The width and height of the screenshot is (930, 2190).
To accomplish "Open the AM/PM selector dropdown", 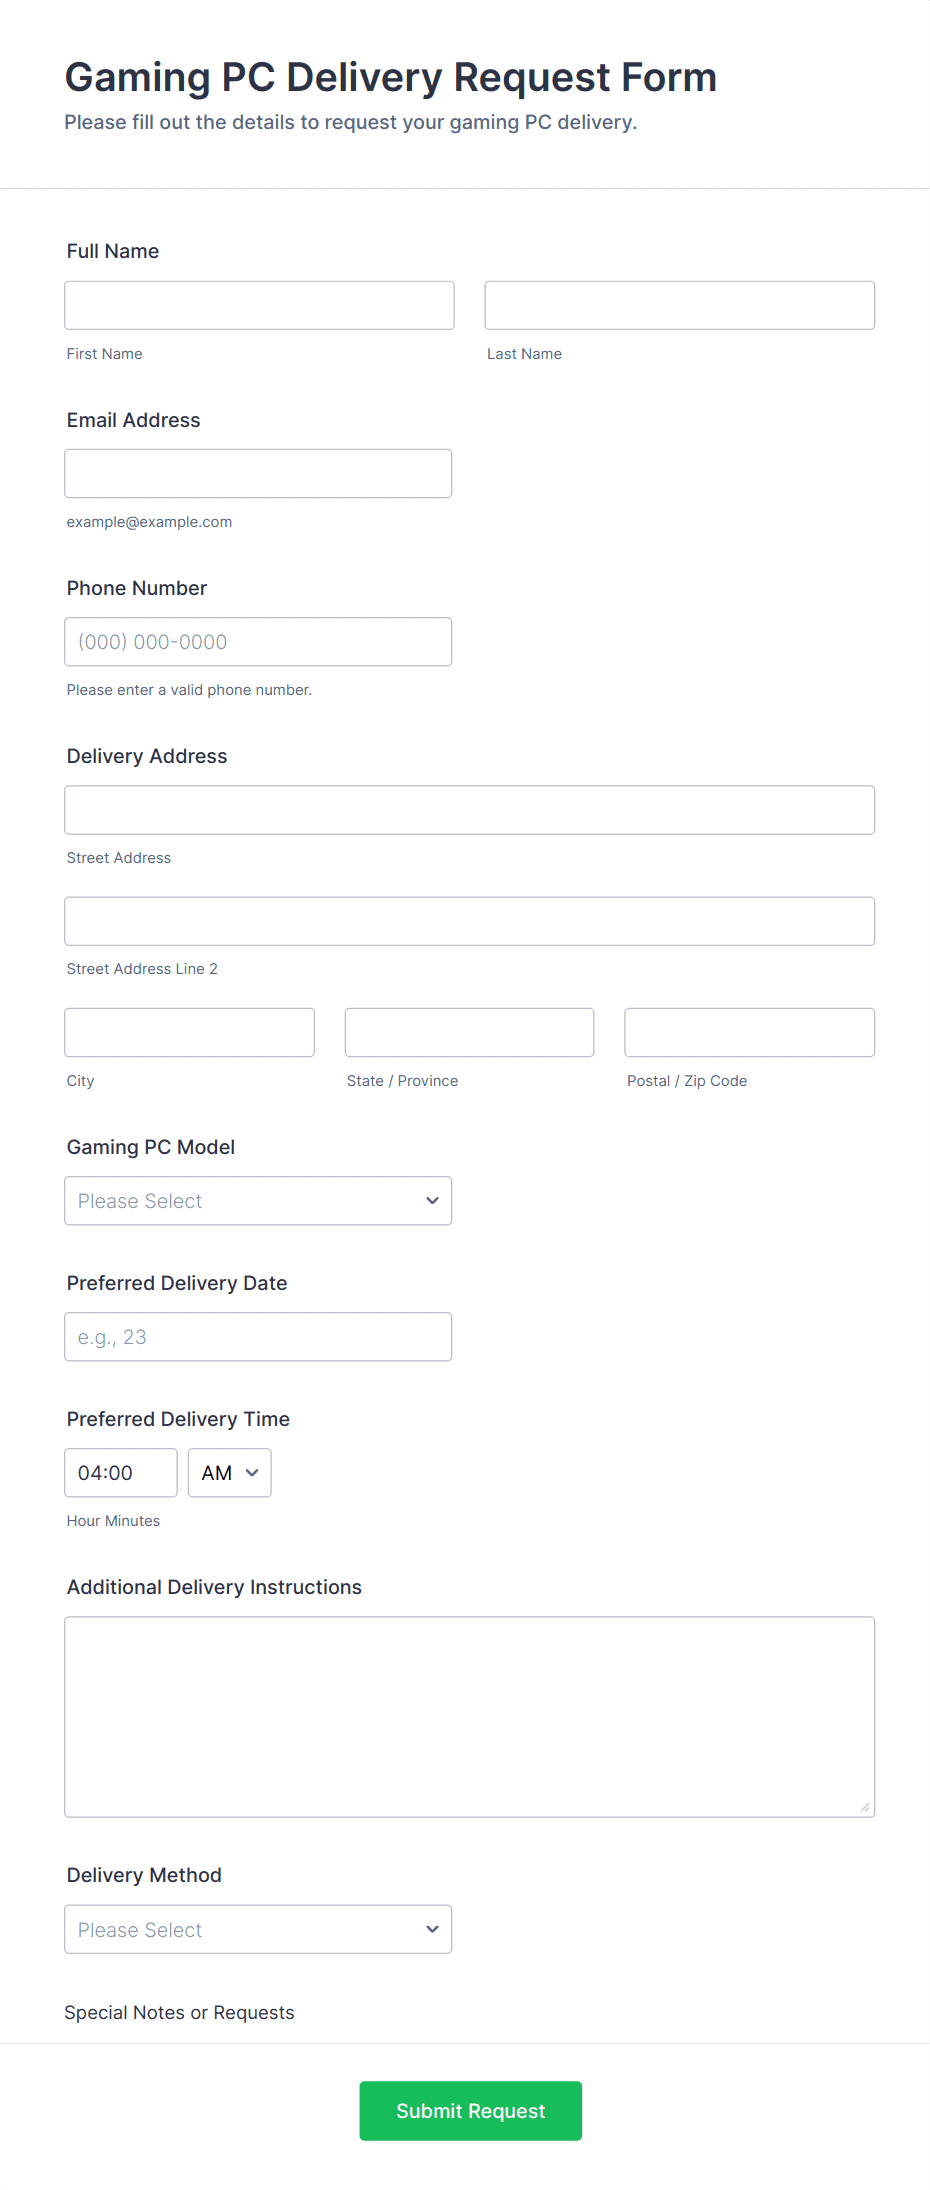I will tap(230, 1473).
